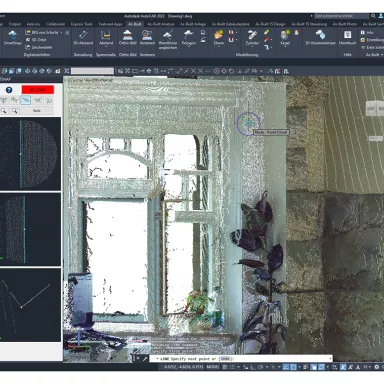Choose the Wandlinien angleichen tool
Screen dimensions: 384x384
(x=168, y=40)
